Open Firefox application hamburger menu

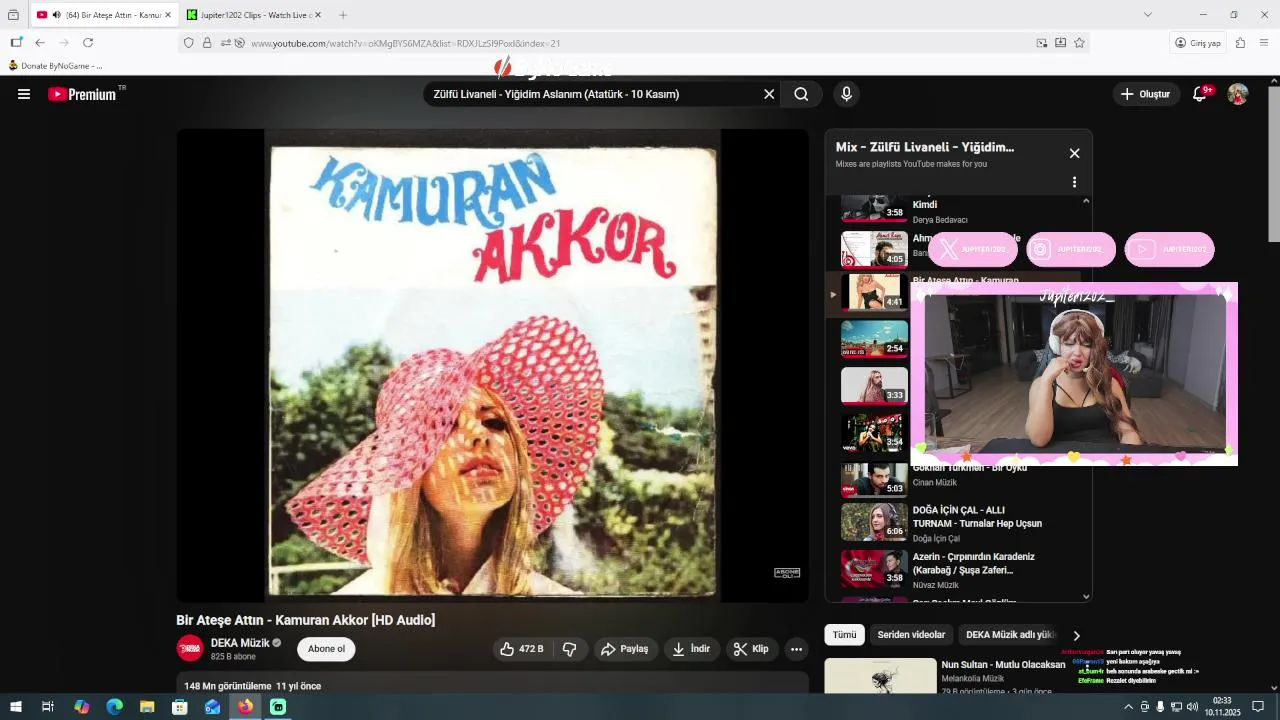(1264, 43)
